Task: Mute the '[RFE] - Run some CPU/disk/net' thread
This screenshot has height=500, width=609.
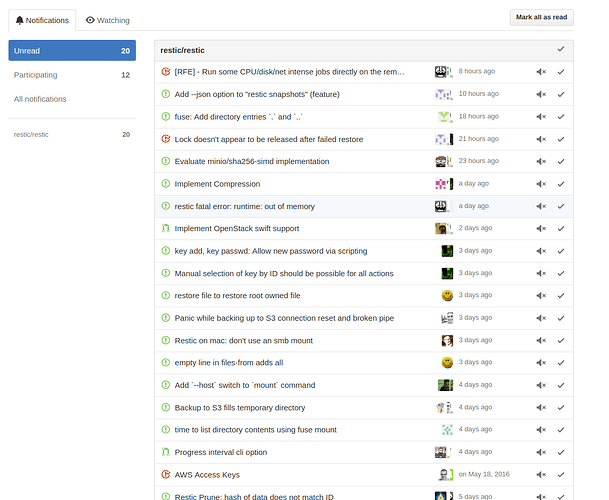Action: click(x=541, y=72)
